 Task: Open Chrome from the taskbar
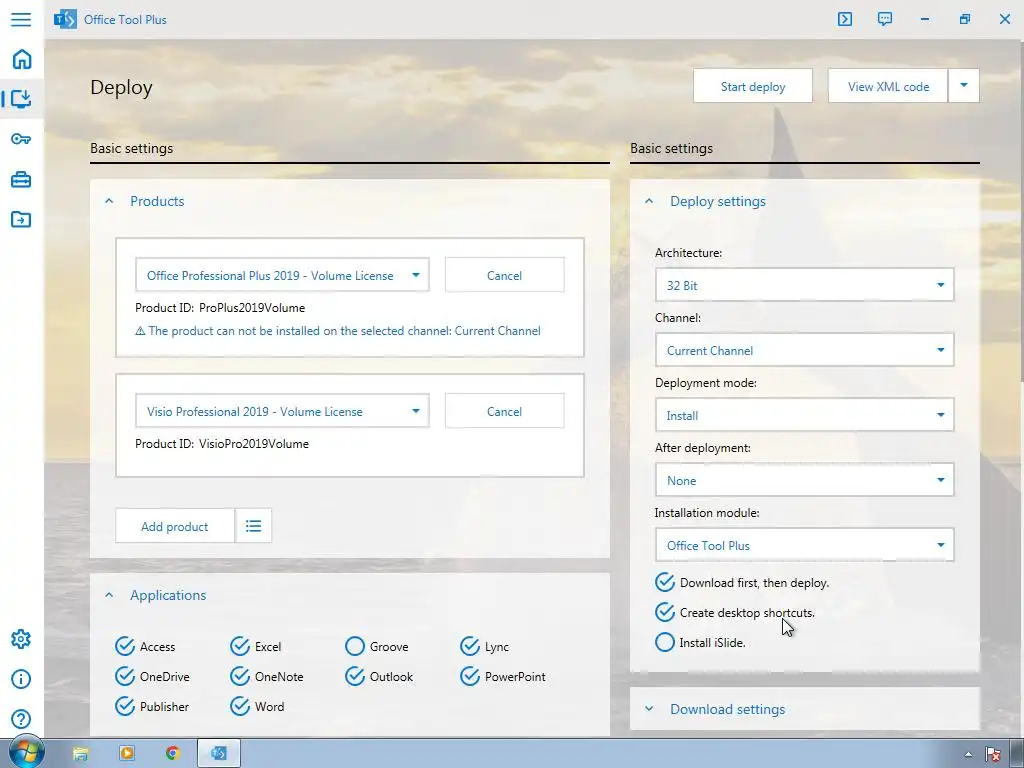172,754
